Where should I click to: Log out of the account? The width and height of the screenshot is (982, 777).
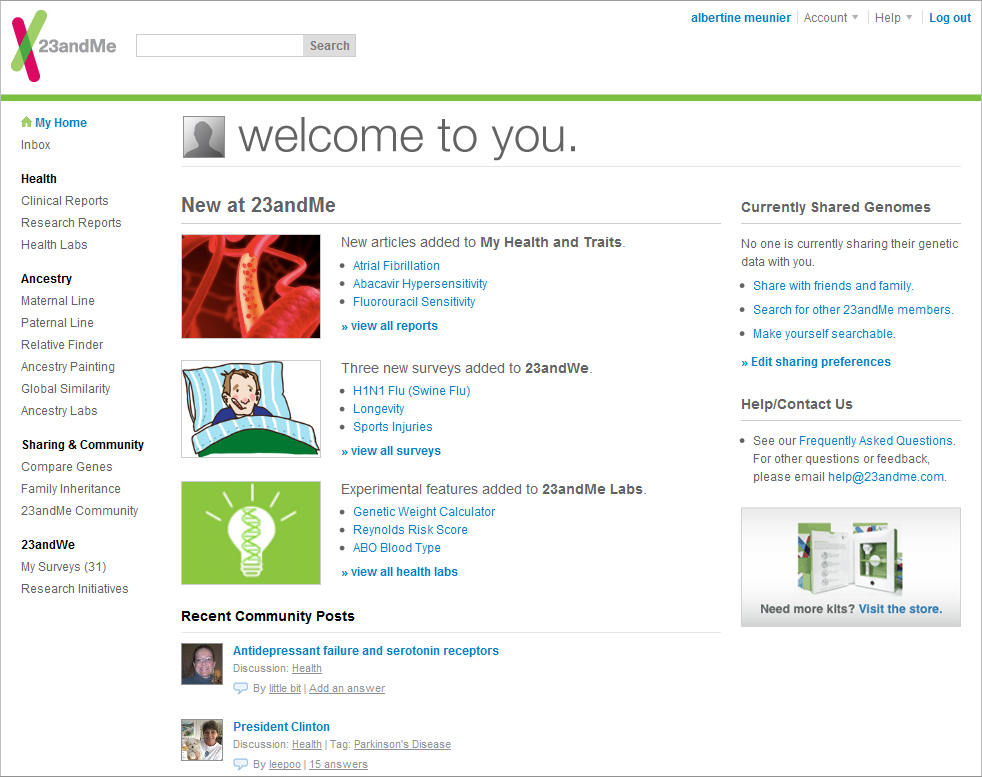pos(949,18)
